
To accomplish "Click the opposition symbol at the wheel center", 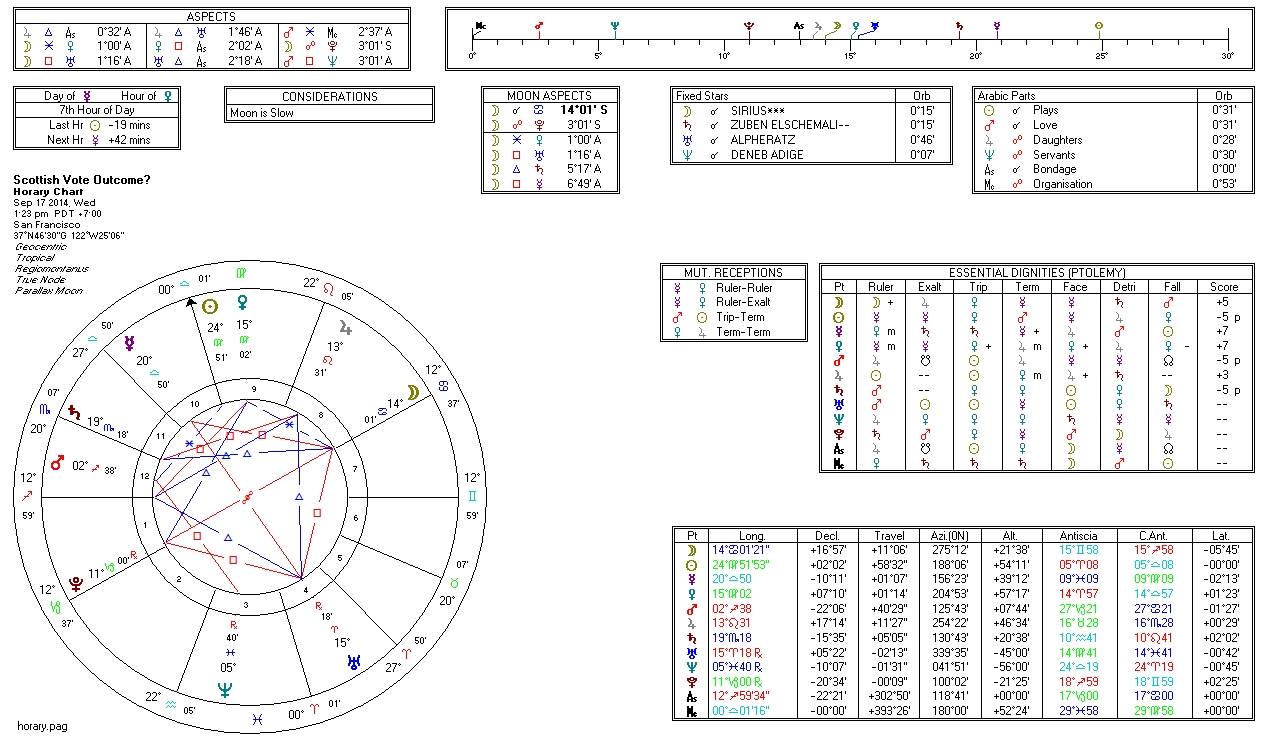I will click(247, 497).
